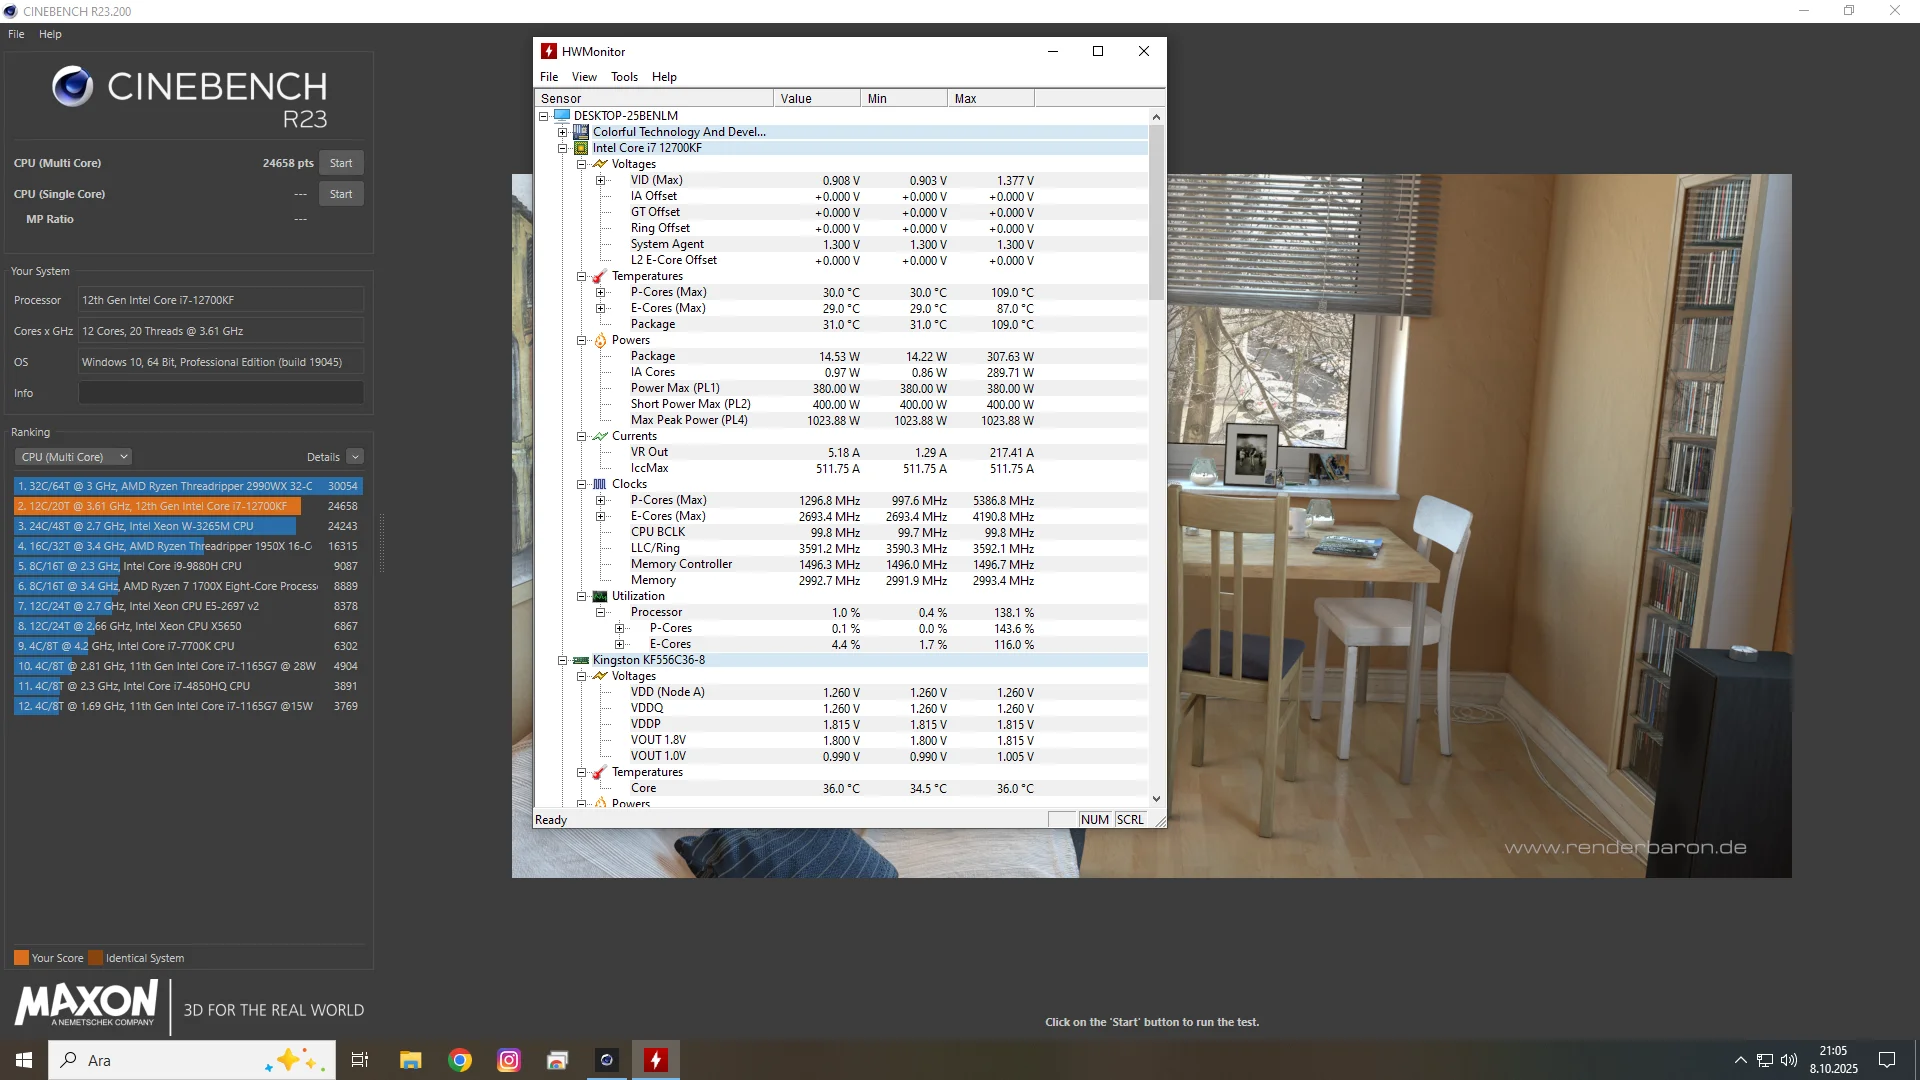This screenshot has width=1920, height=1080.
Task: Click the HWMonitor vertical scrollbar thumb
Action: pos(1156,212)
